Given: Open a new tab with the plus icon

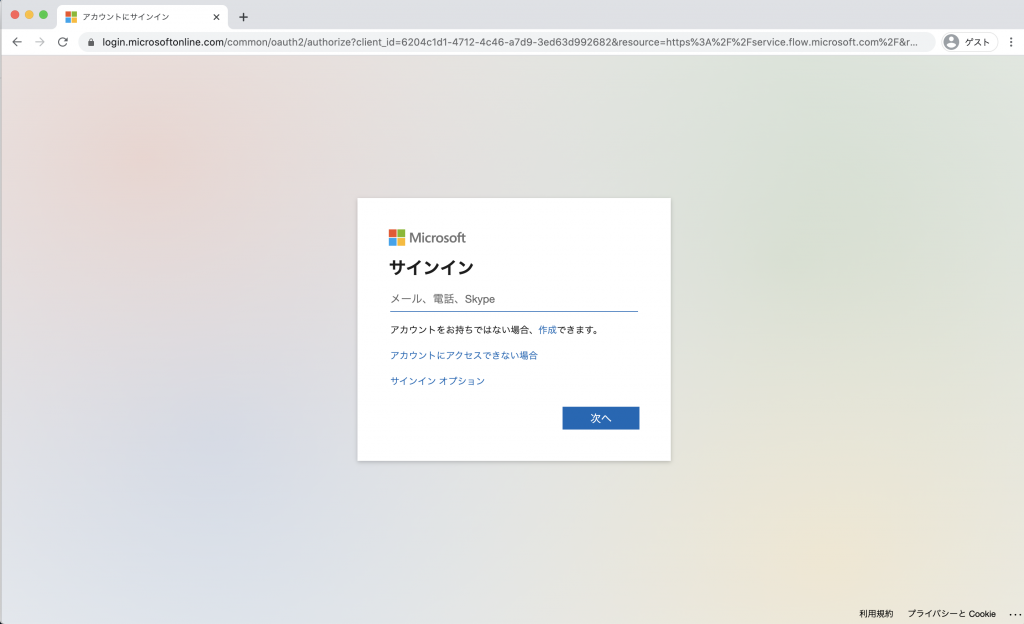Looking at the screenshot, I should (244, 17).
